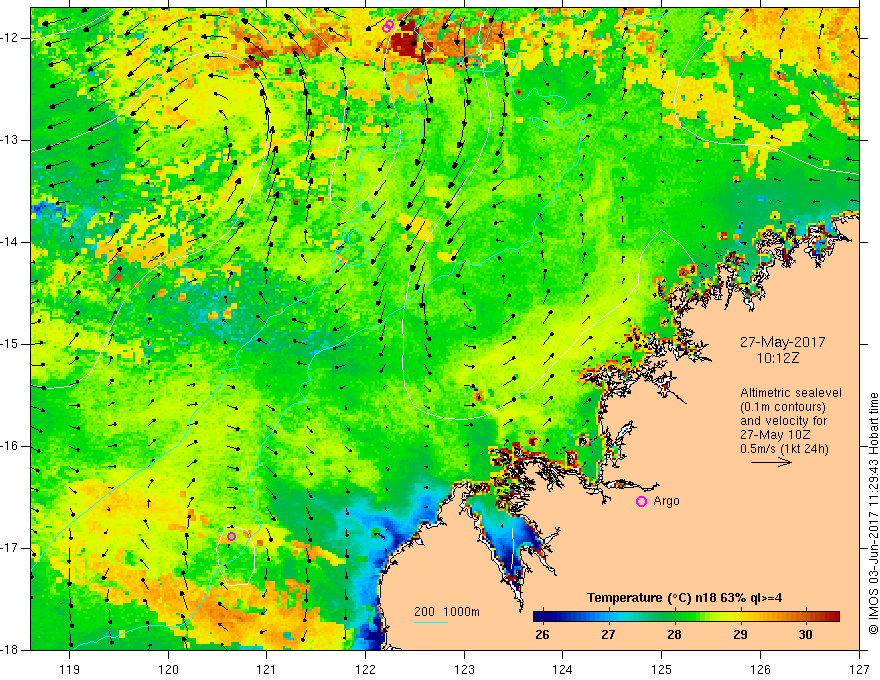Click the Altimetric sealevel legend text
The height and width of the screenshot is (680, 880).
pos(791,393)
